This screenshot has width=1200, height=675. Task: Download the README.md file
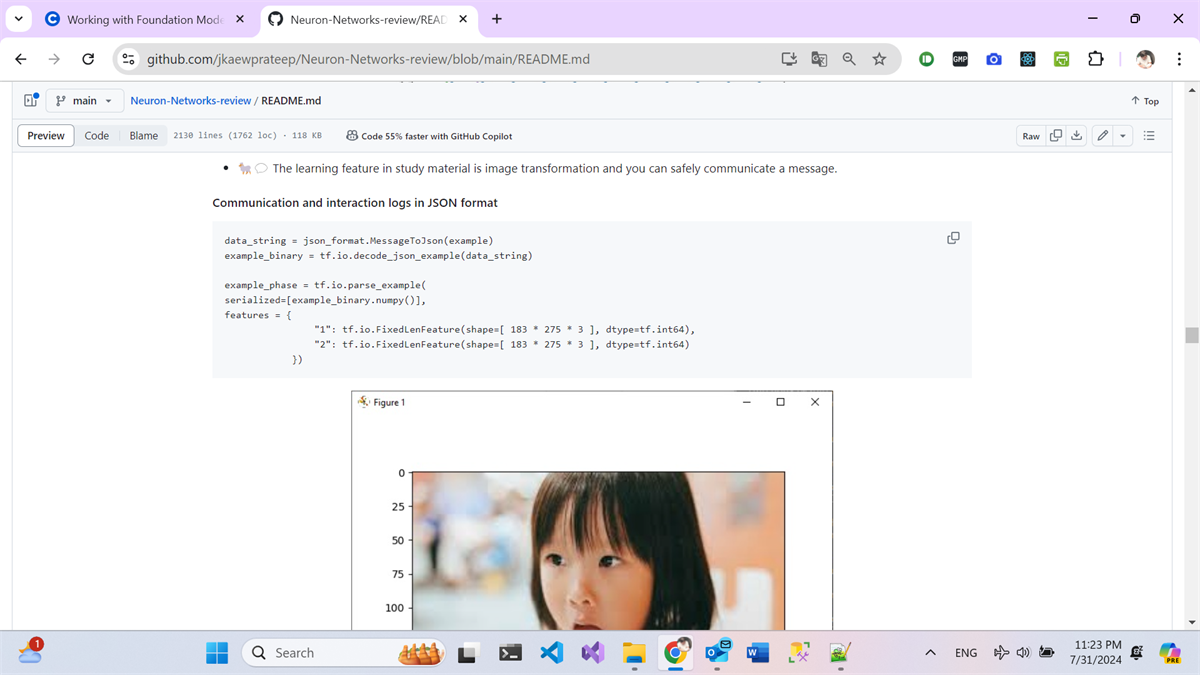(1076, 135)
